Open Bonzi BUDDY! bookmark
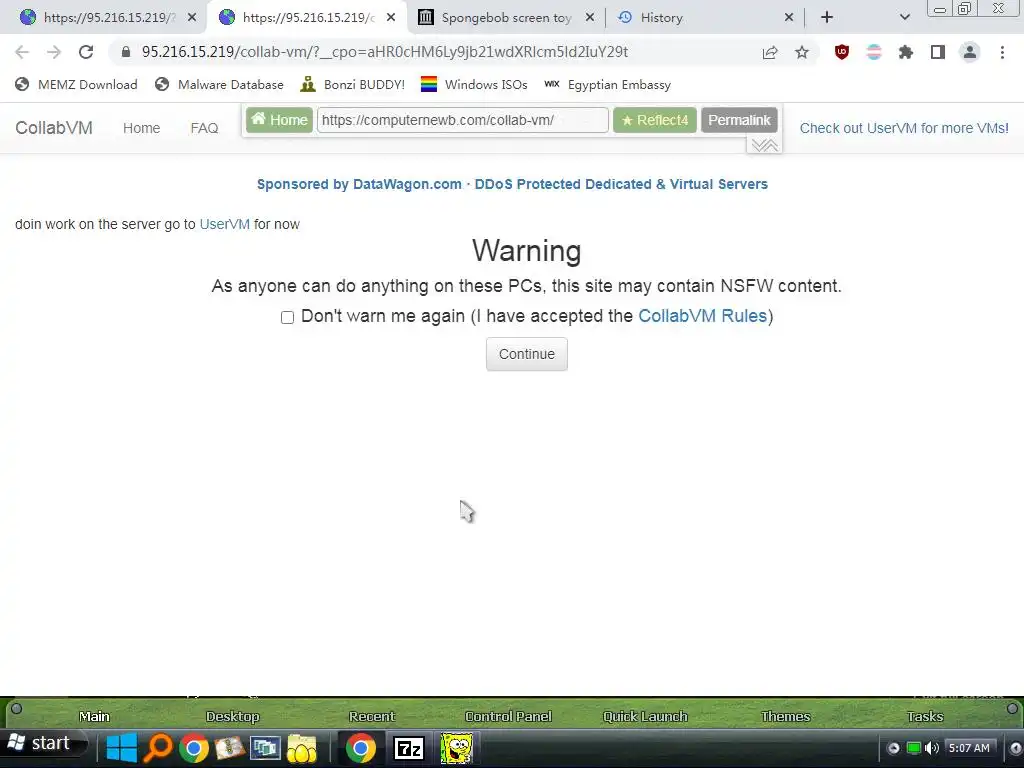This screenshot has width=1024, height=768. coord(353,85)
